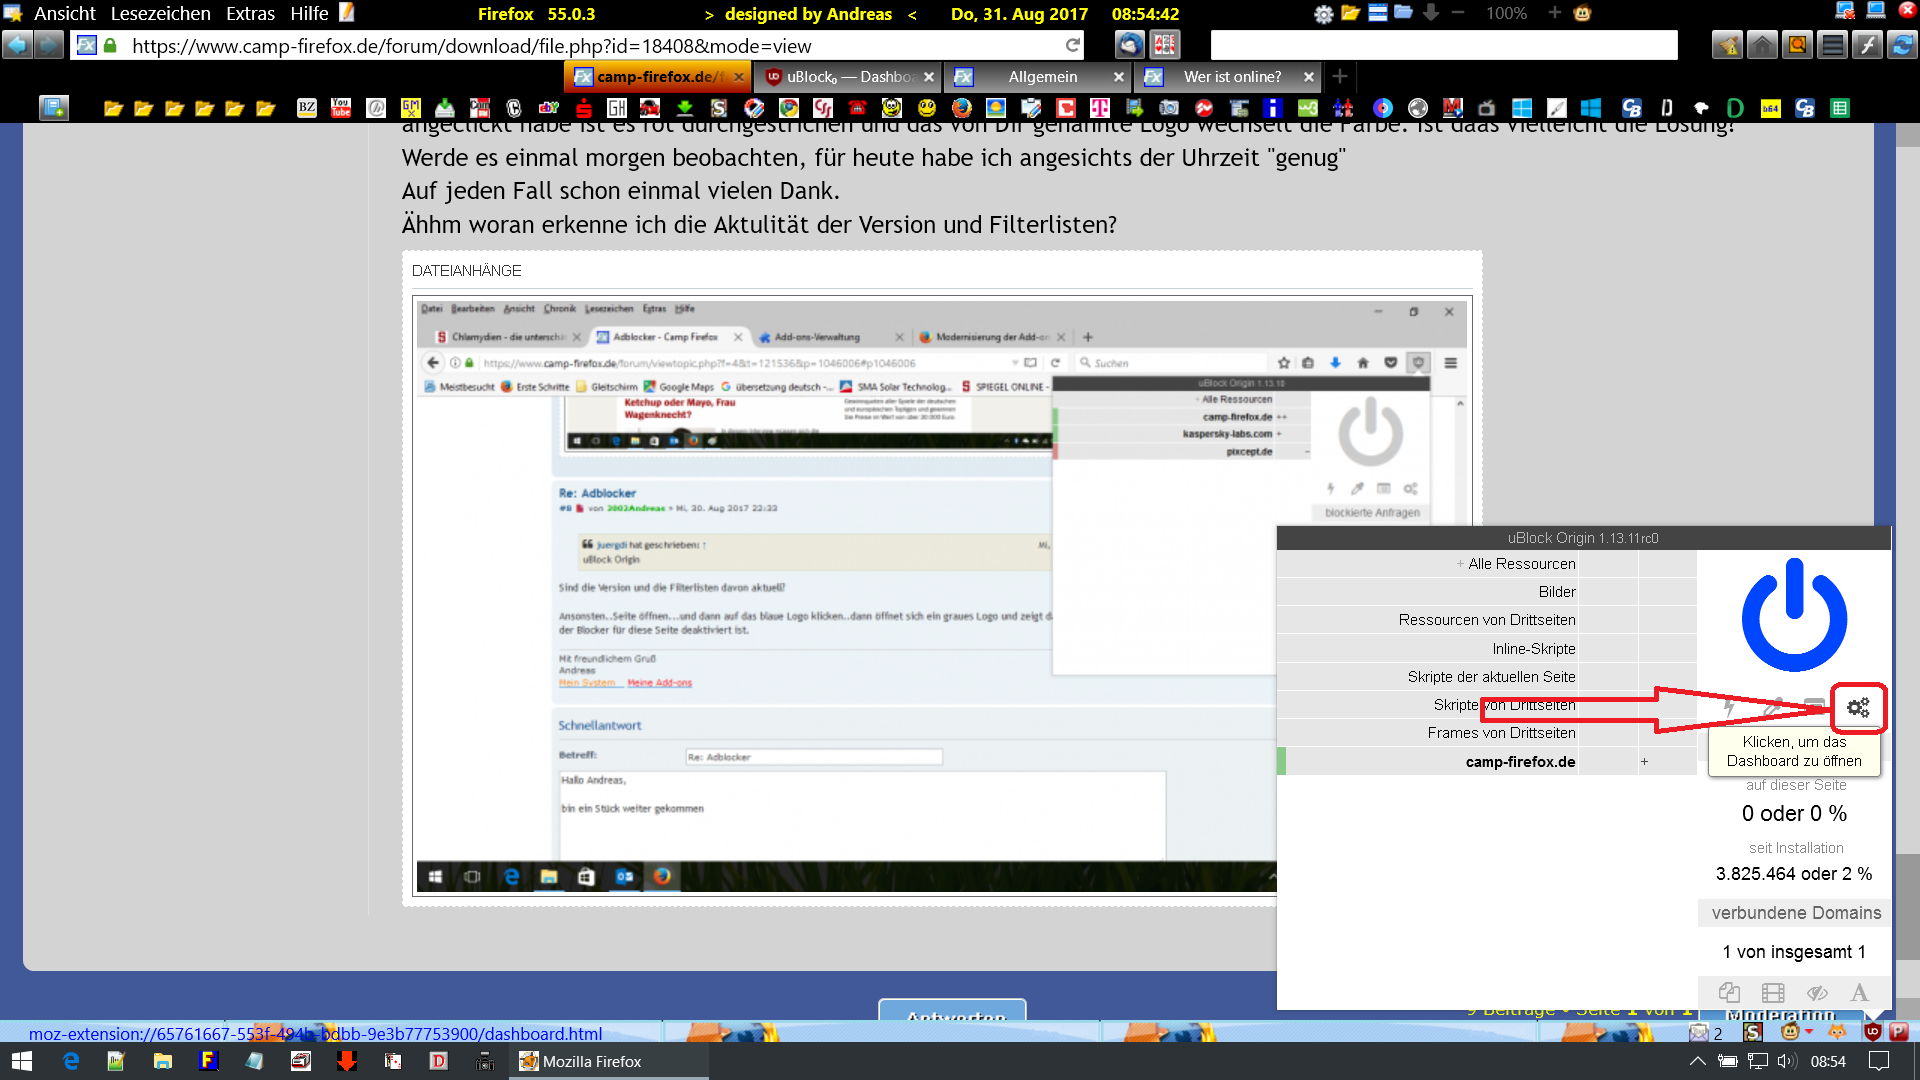Switch to the 'Allgemein' tab
This screenshot has width=1920, height=1080.
(x=1042, y=77)
